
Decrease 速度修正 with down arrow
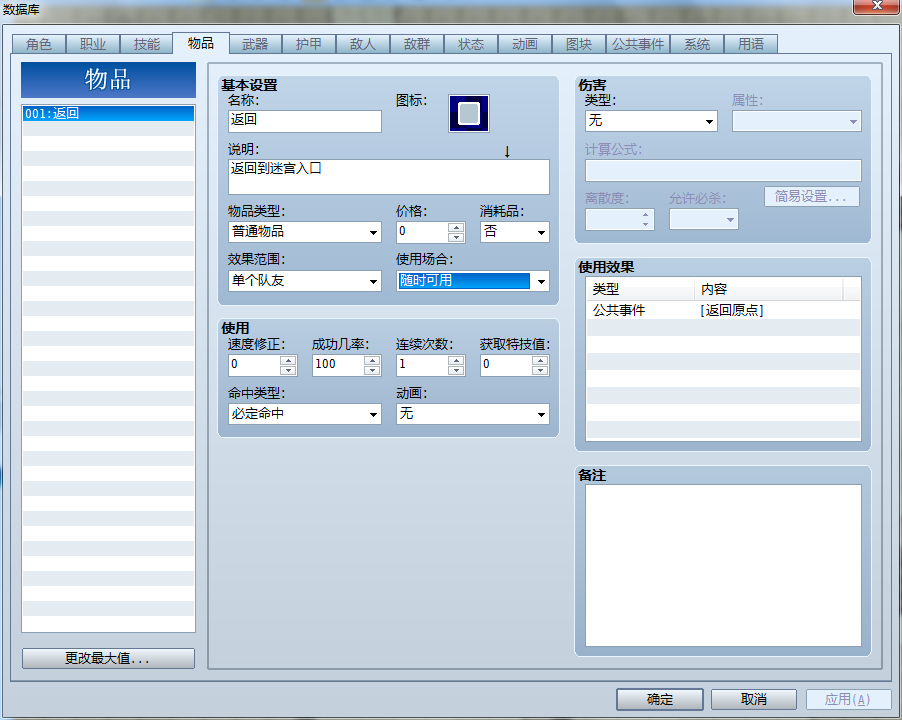pos(288,370)
